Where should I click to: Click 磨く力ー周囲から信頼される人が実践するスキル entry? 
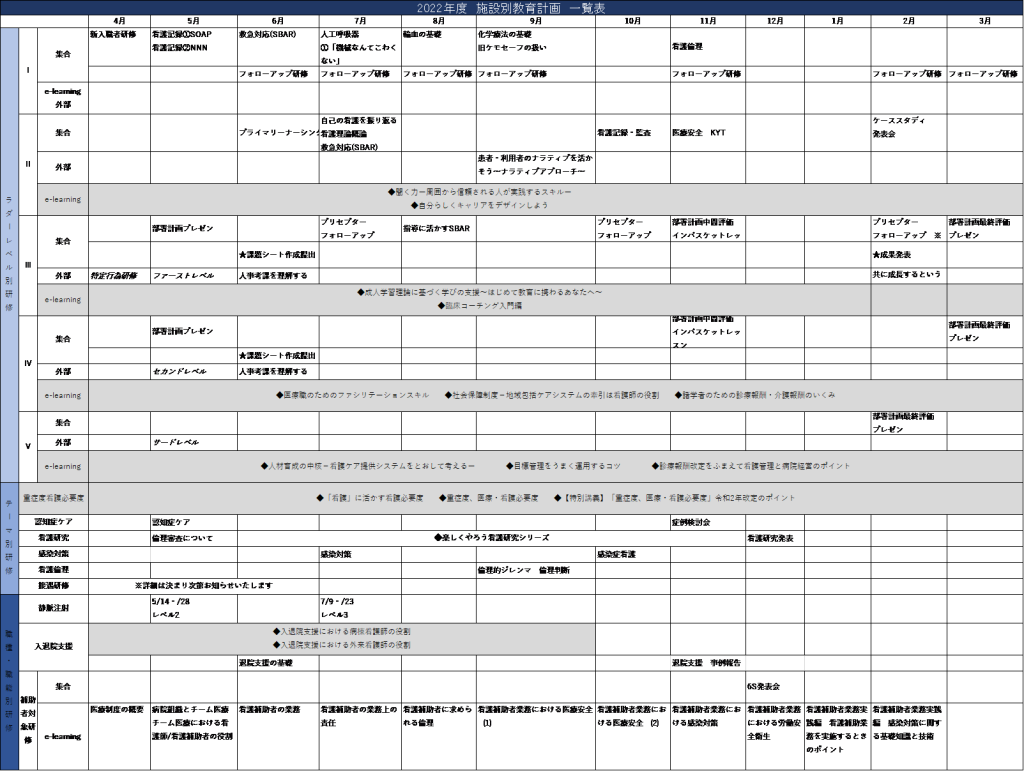[479, 191]
